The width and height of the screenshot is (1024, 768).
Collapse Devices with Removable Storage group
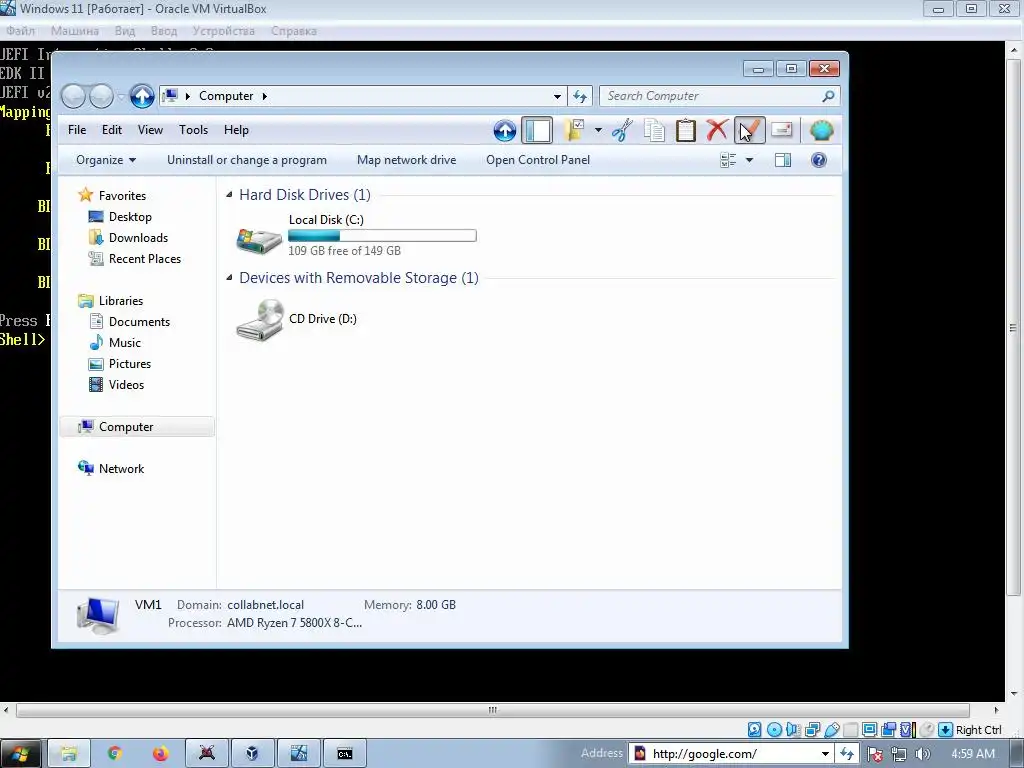click(229, 278)
